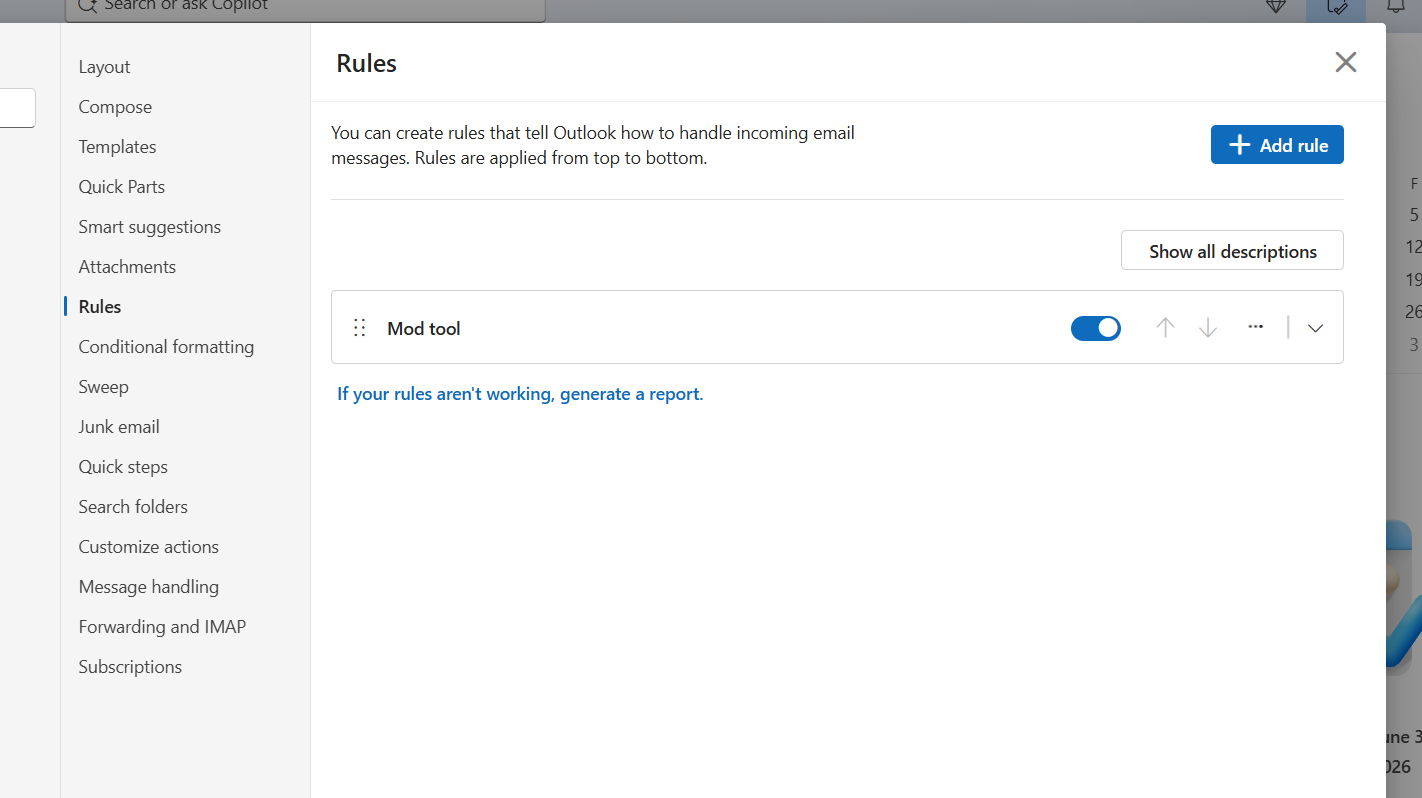The width and height of the screenshot is (1422, 798).
Task: Close the Rules settings dialog
Action: point(1346,62)
